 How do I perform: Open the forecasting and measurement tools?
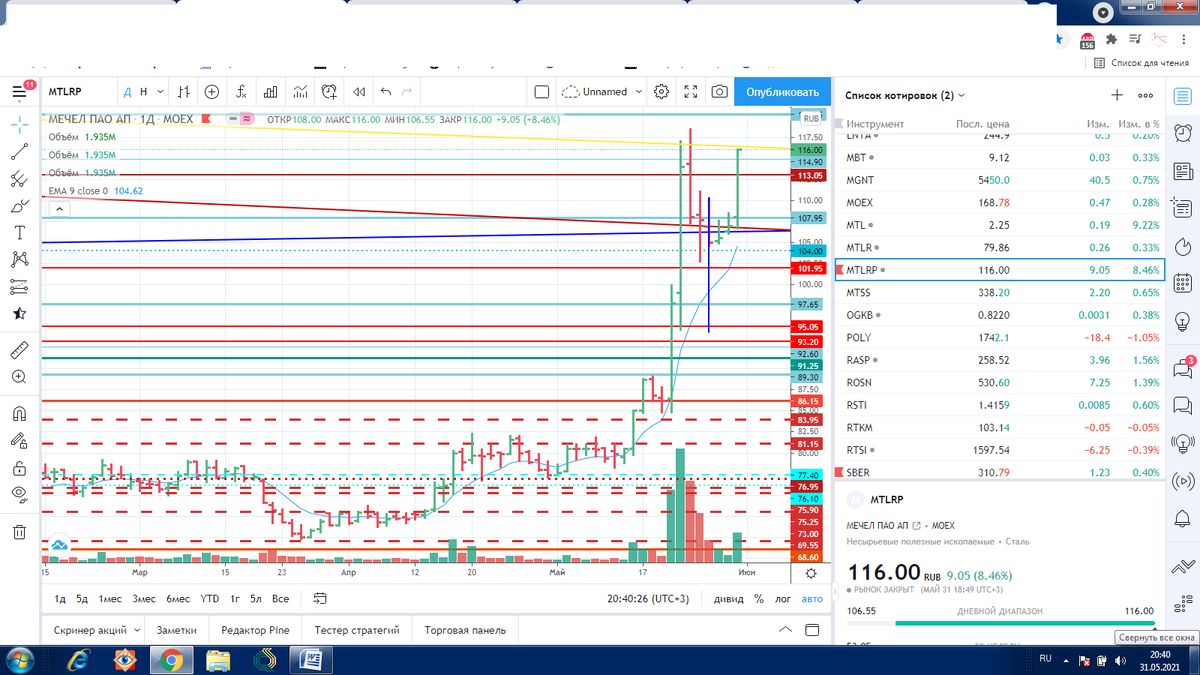tap(19, 286)
